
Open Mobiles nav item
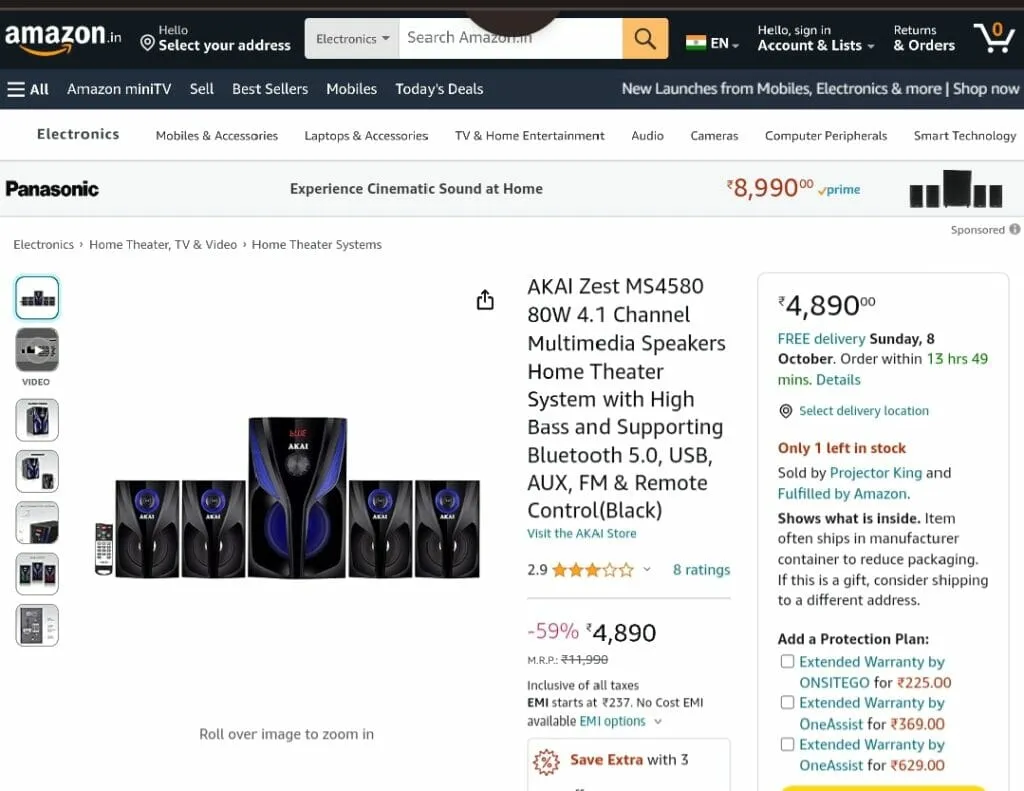click(x=351, y=89)
